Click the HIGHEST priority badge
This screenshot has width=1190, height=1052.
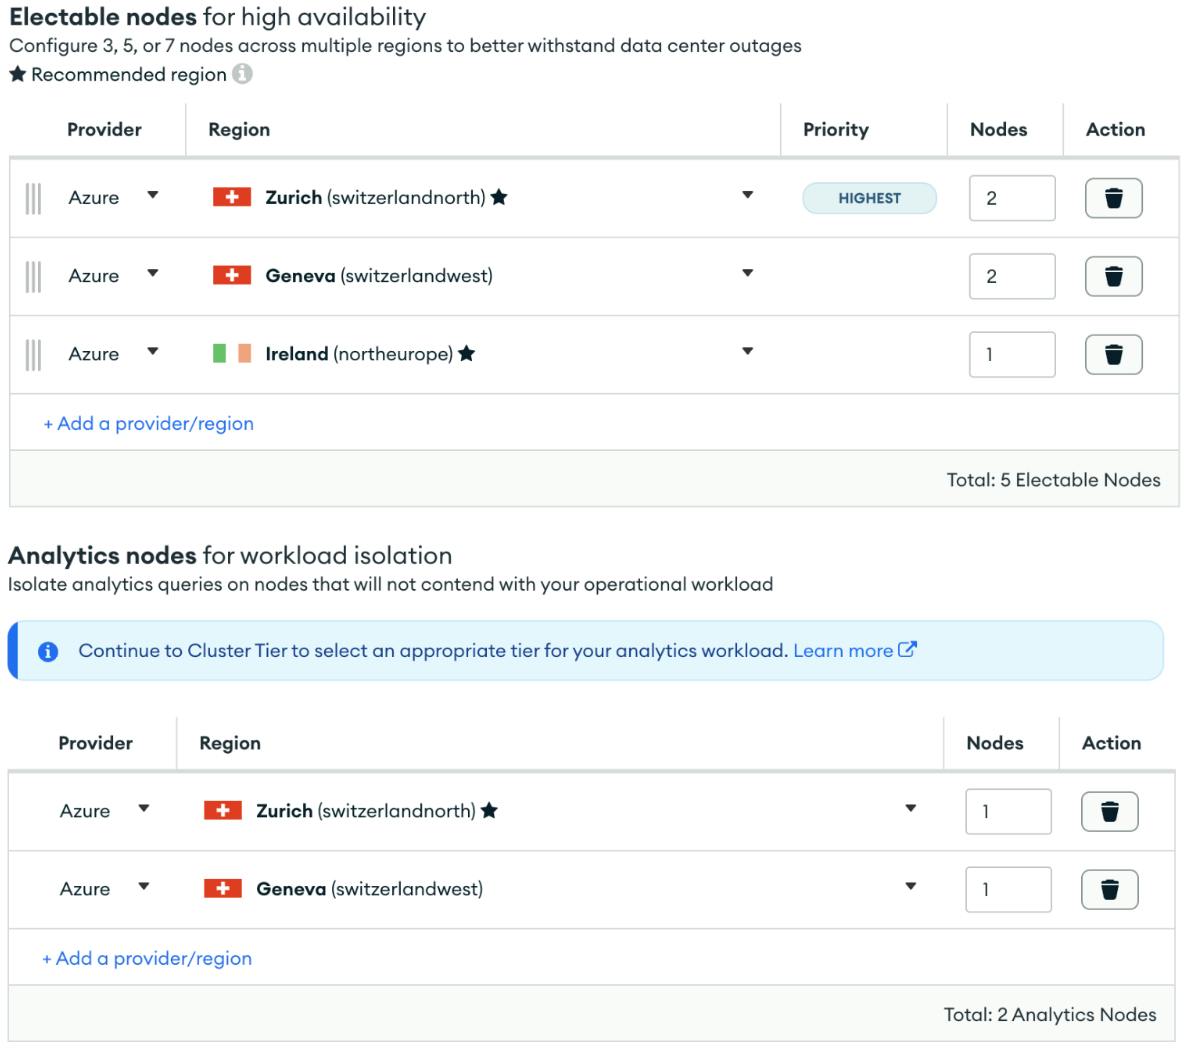[x=868, y=198]
